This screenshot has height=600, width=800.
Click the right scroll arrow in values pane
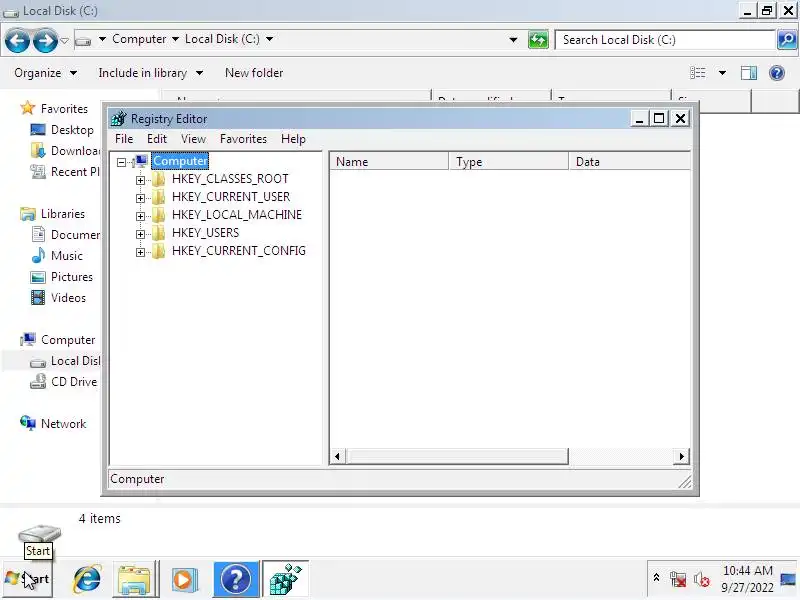point(681,456)
